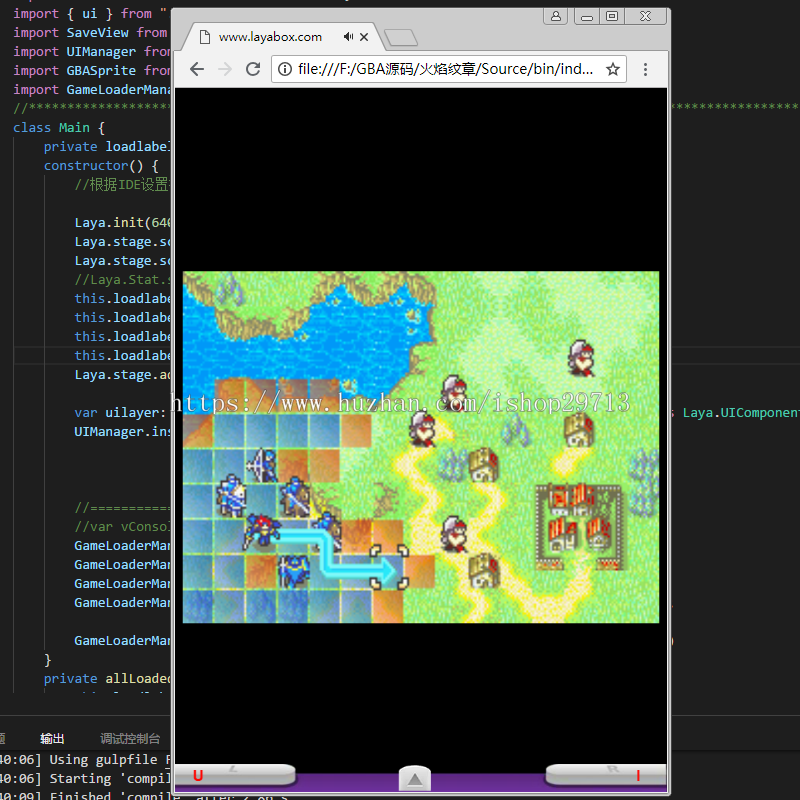This screenshot has width=800, height=800.
Task: Open the 调试控制台 tab in editor
Action: [130, 738]
